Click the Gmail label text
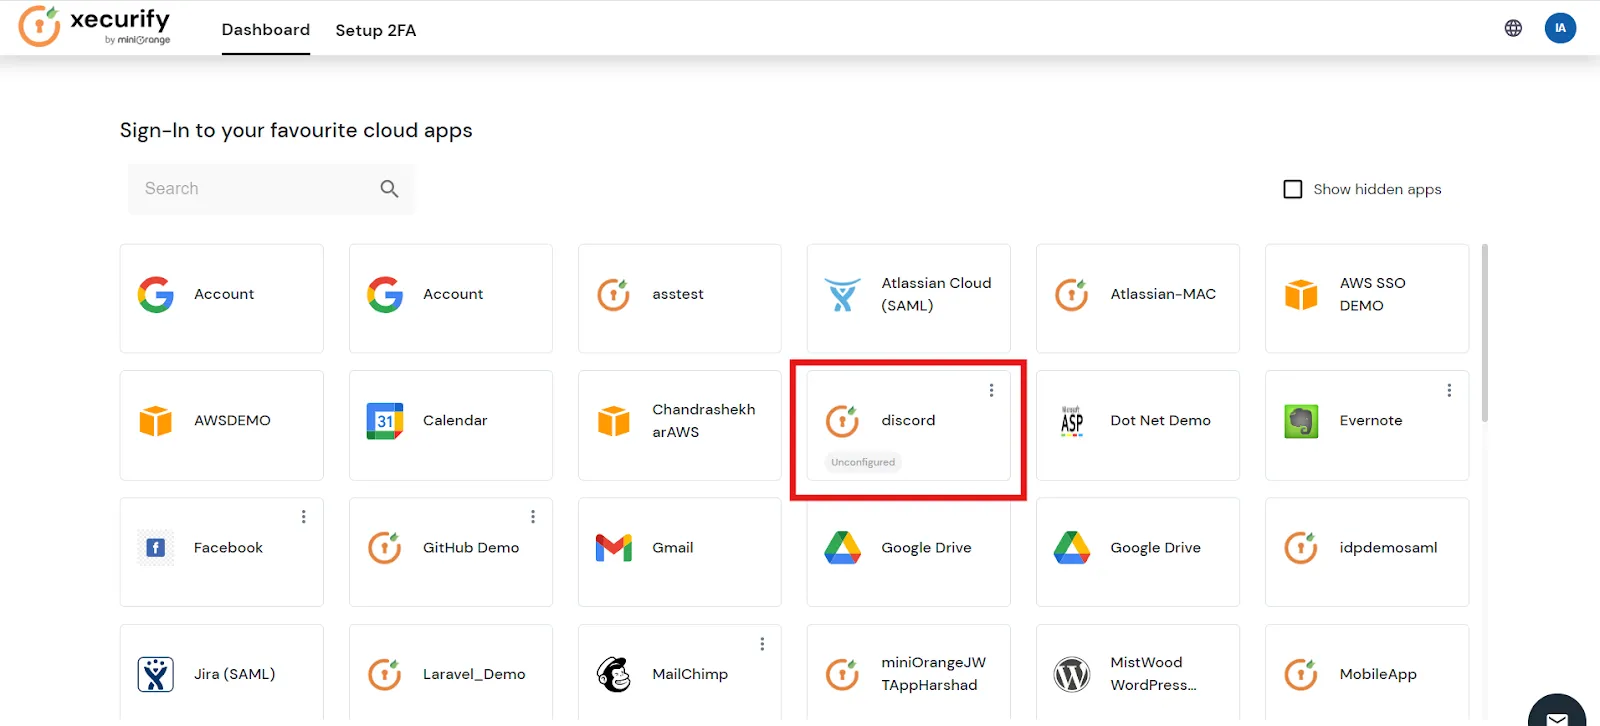The width and height of the screenshot is (1600, 726). point(673,548)
